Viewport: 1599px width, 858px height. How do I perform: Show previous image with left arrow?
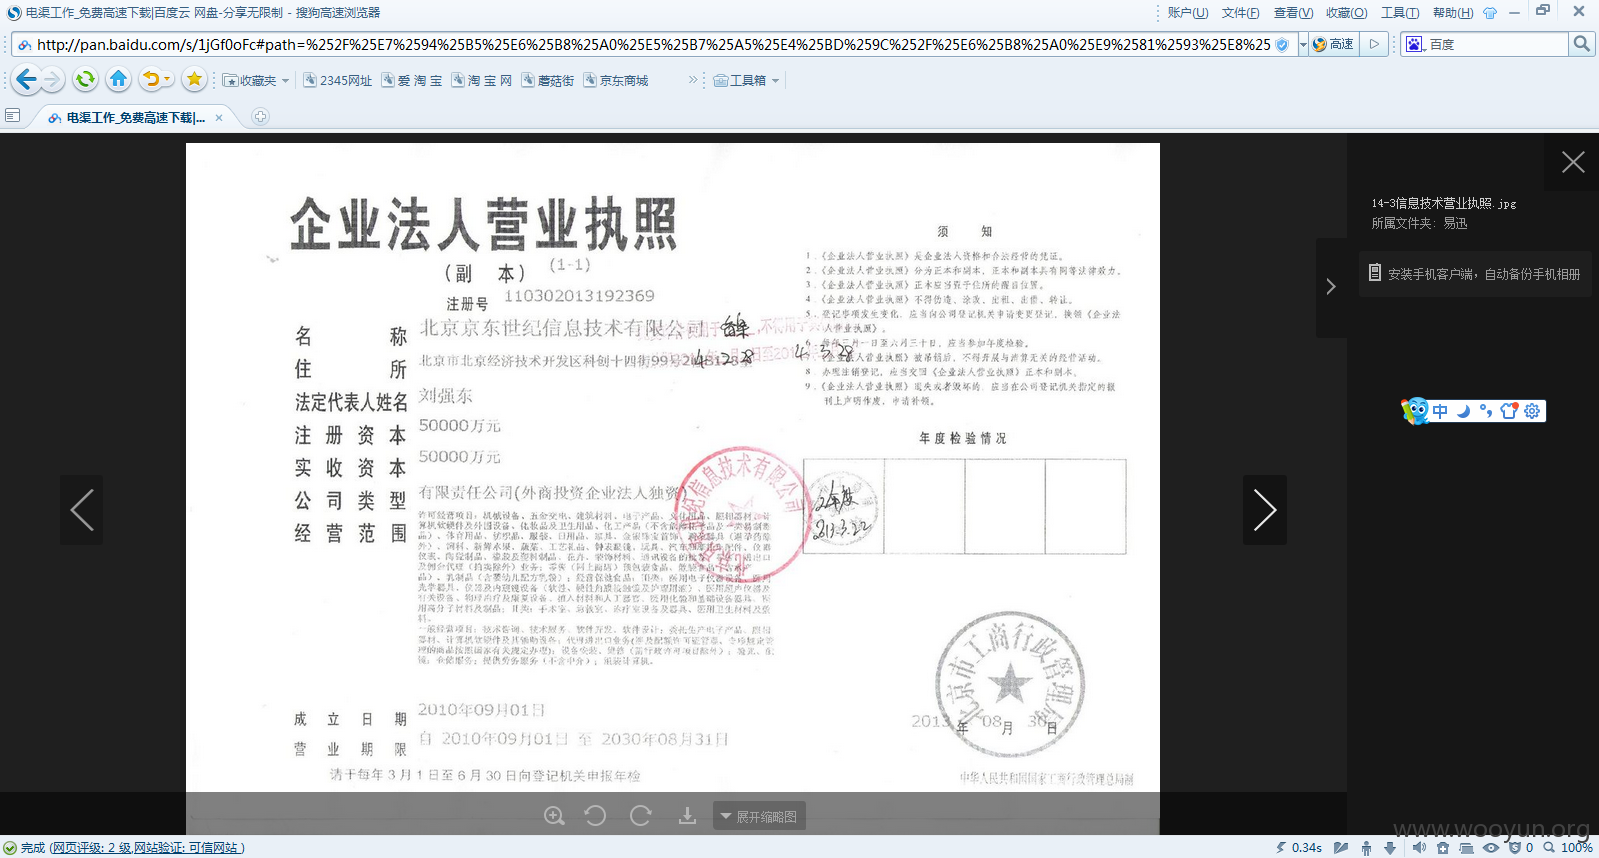point(82,510)
